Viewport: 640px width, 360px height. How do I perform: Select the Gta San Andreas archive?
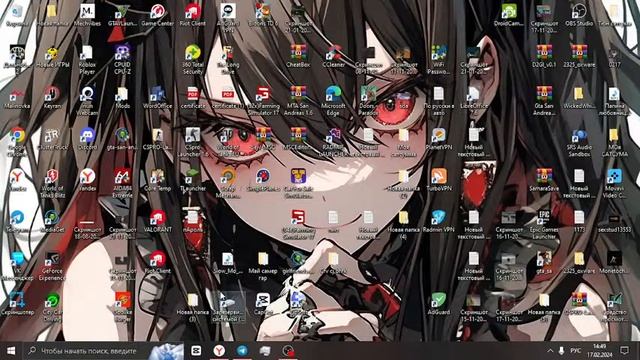544,101
